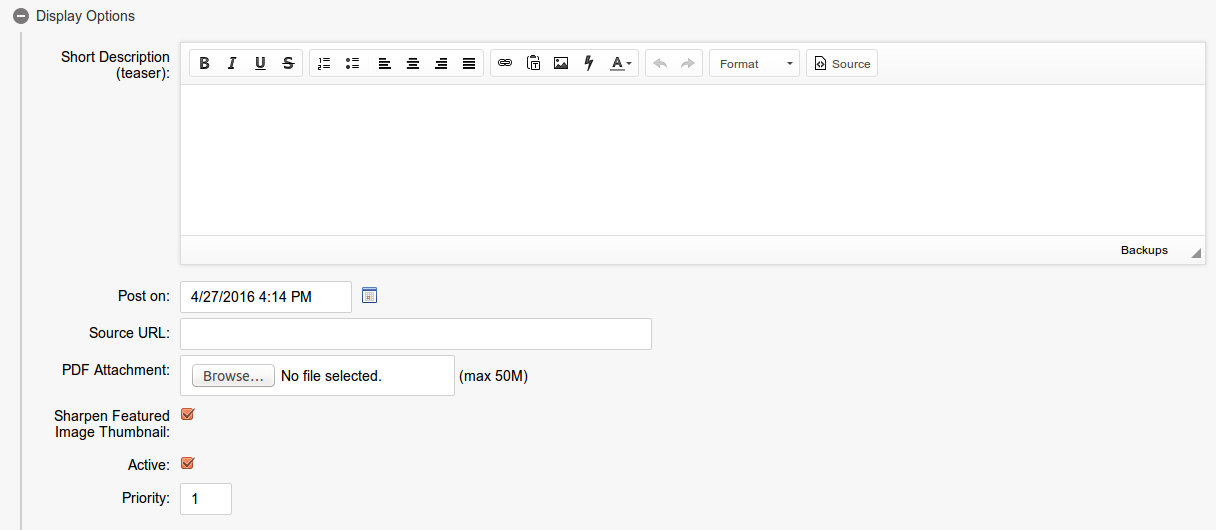Insert a bulleted list
This screenshot has width=1216, height=530.
click(x=352, y=63)
